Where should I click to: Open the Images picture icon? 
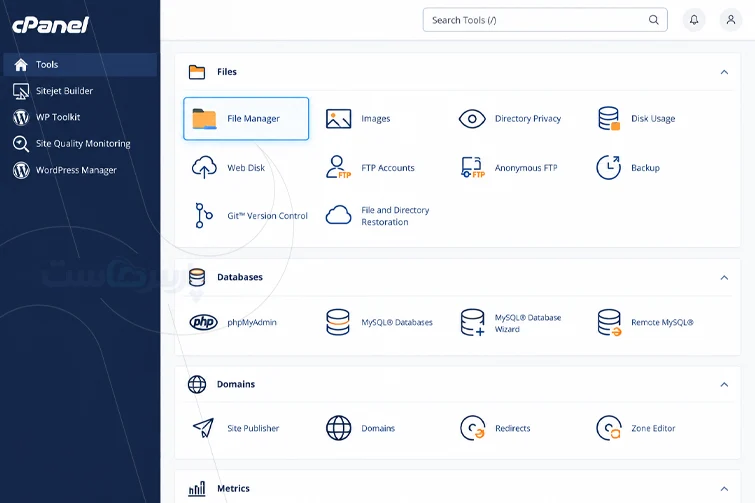click(x=338, y=119)
